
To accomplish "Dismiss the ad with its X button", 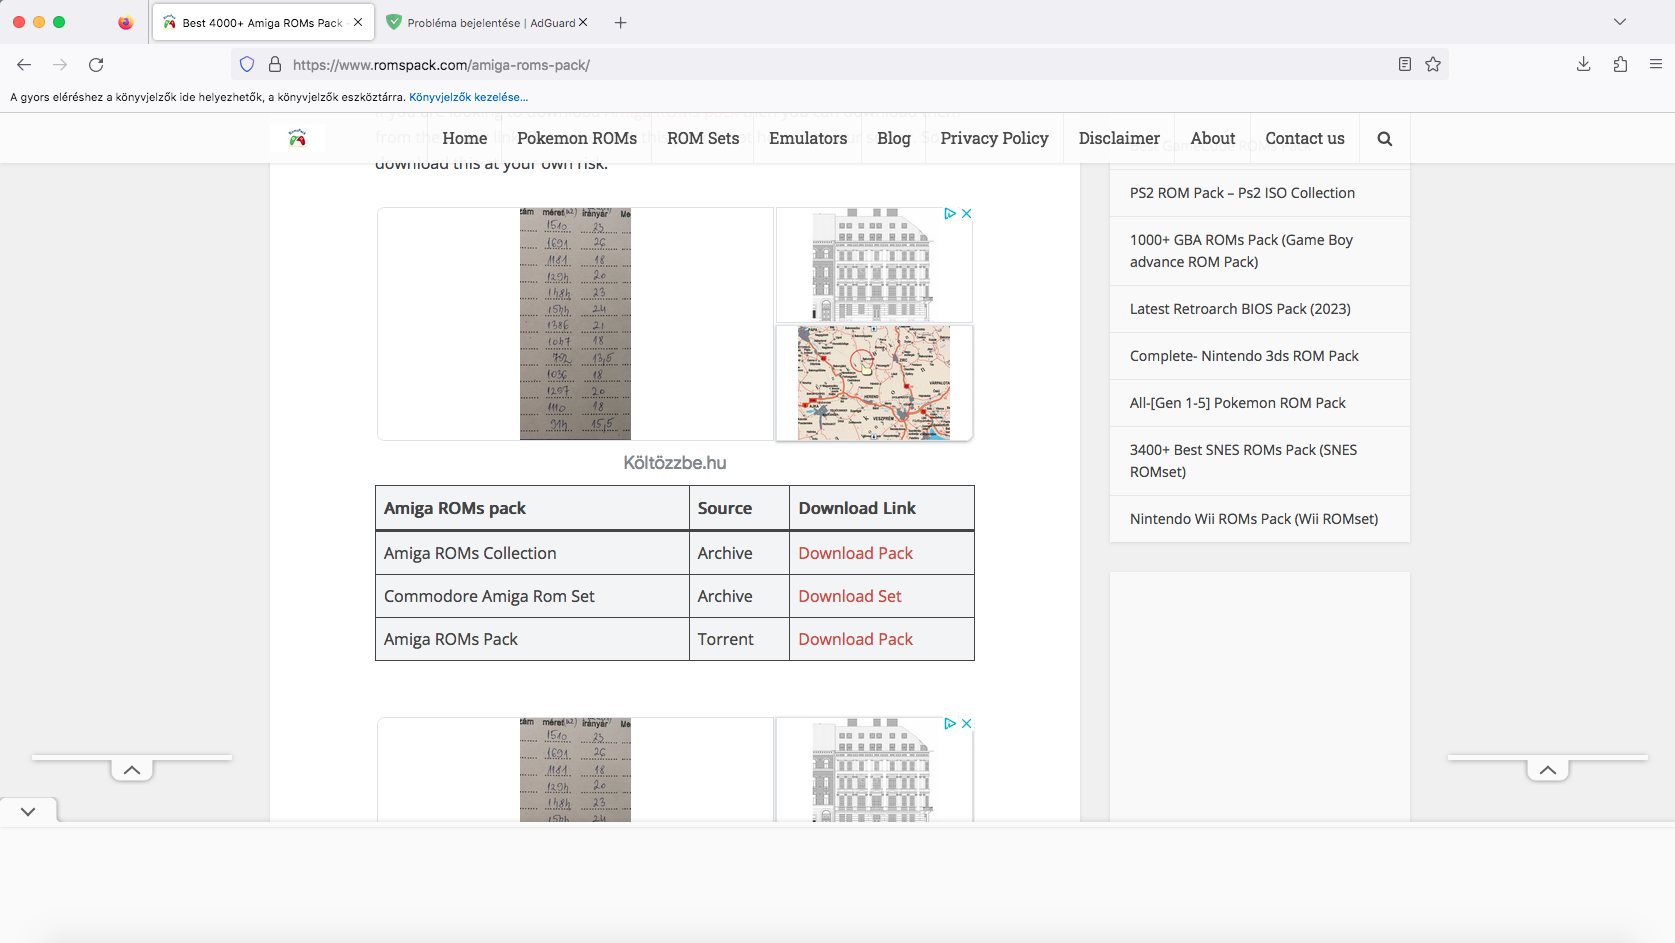I will tap(966, 213).
